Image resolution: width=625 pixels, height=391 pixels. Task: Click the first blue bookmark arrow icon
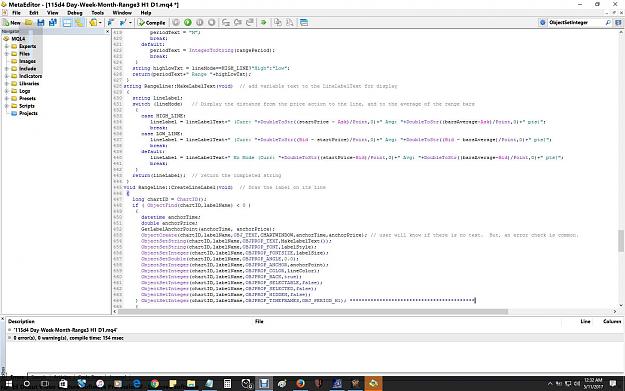(x=111, y=23)
